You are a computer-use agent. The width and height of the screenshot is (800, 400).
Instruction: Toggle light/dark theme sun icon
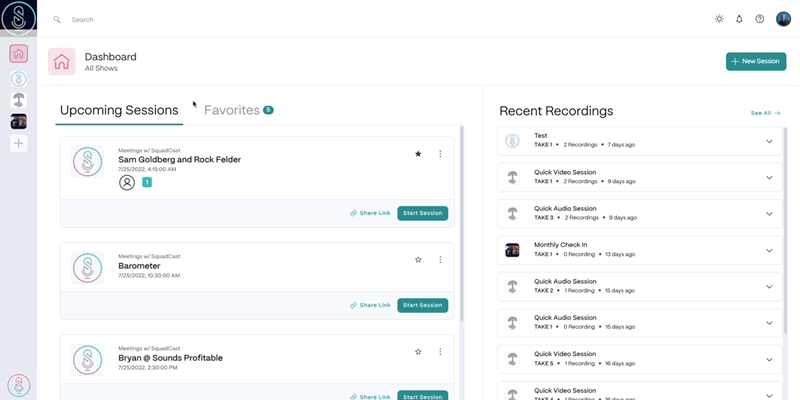coord(719,19)
